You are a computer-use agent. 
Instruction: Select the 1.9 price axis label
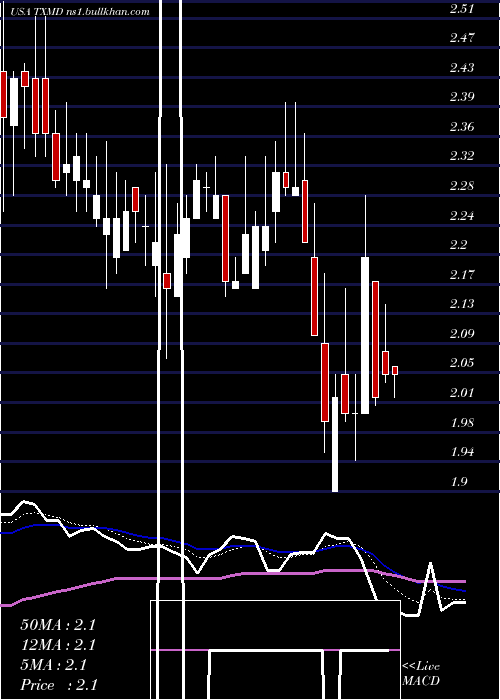pyautogui.click(x=458, y=482)
